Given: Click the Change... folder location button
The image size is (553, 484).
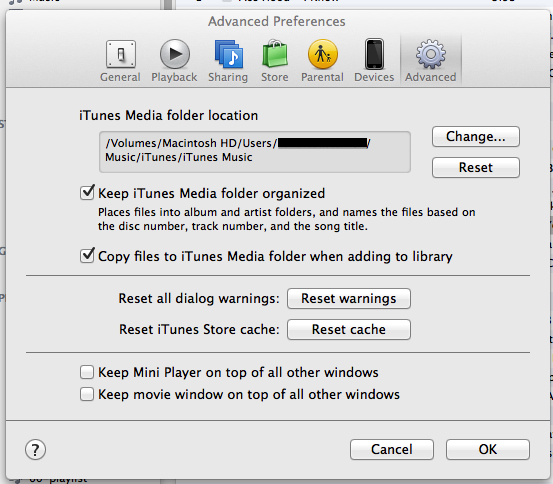Looking at the screenshot, I should (x=476, y=137).
